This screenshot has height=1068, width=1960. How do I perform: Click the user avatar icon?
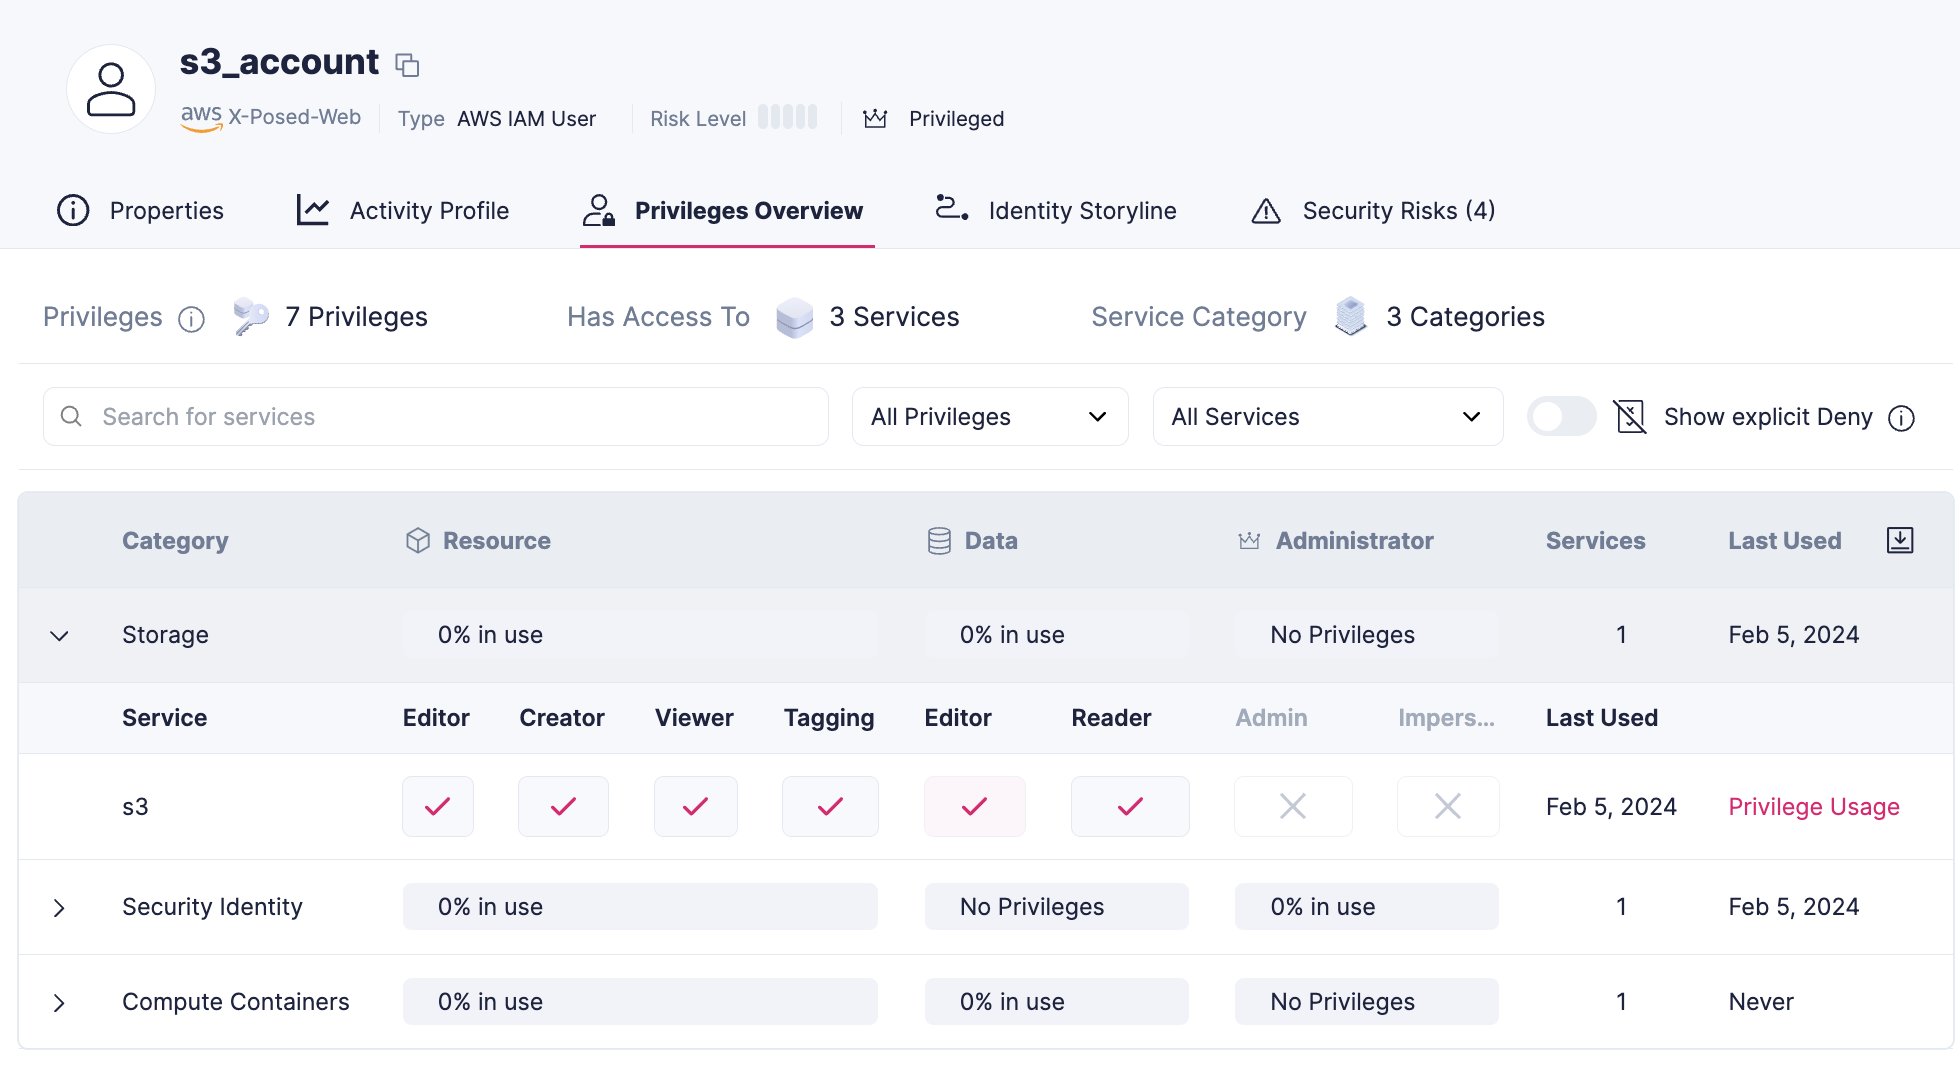(x=111, y=89)
